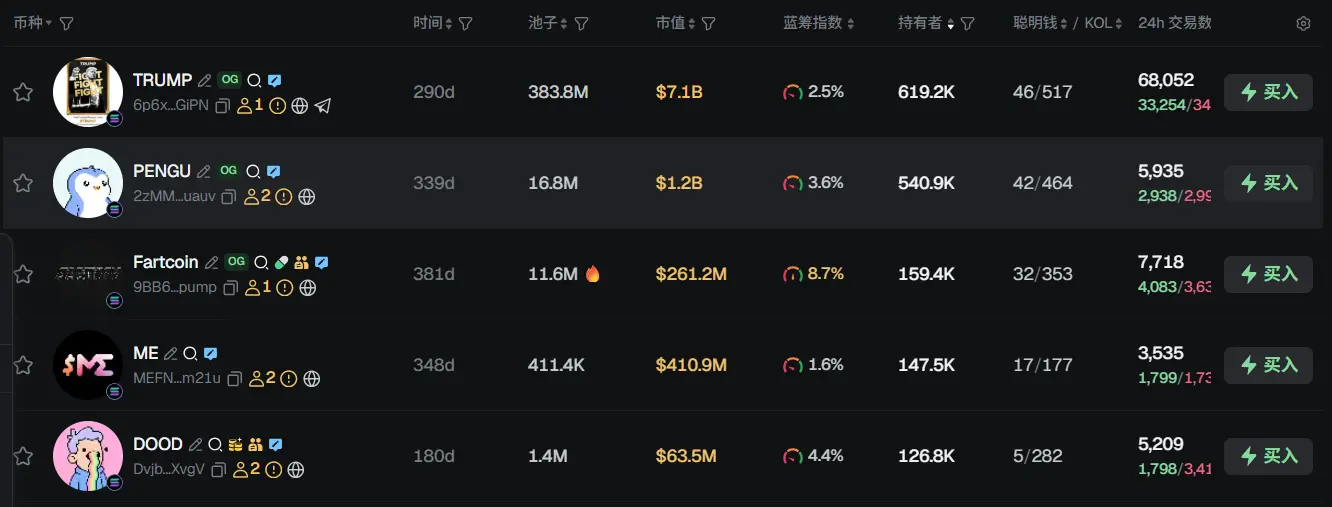Open TRUMP's Telegram link icon

pyautogui.click(x=322, y=105)
